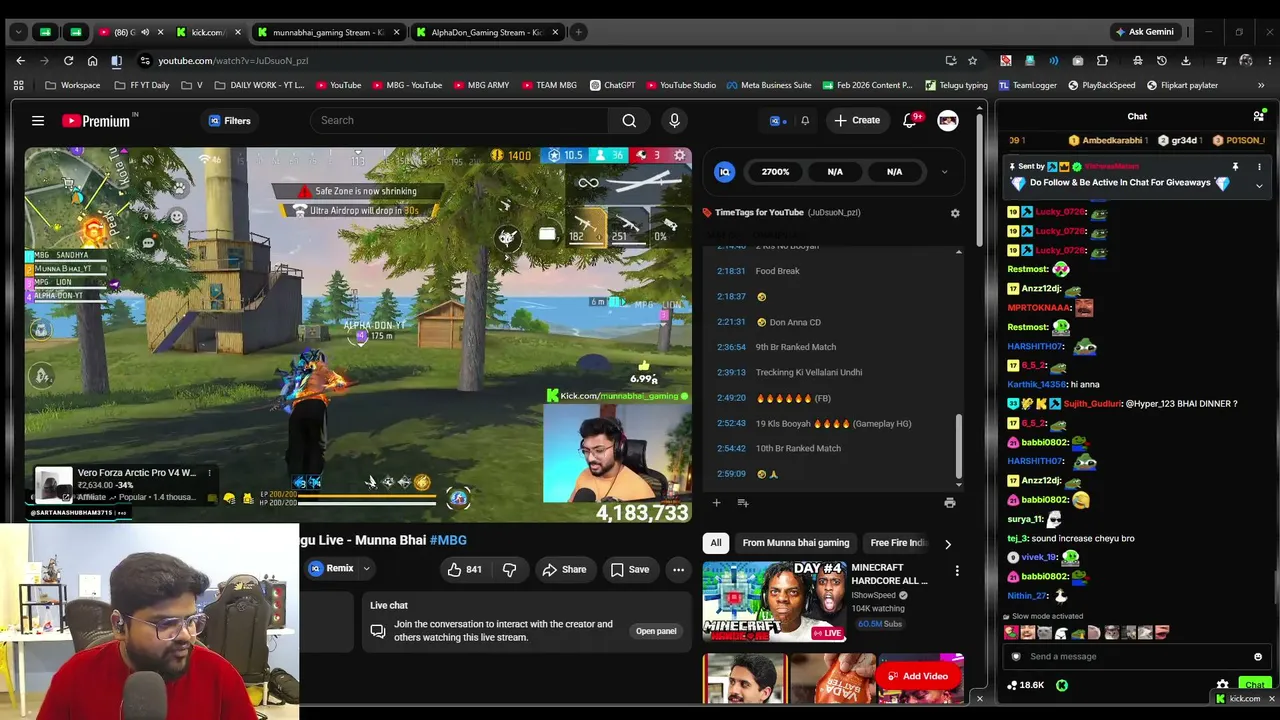Screen dimensions: 1280x720
Task: Open the video's more actions ellipsis
Action: click(678, 569)
